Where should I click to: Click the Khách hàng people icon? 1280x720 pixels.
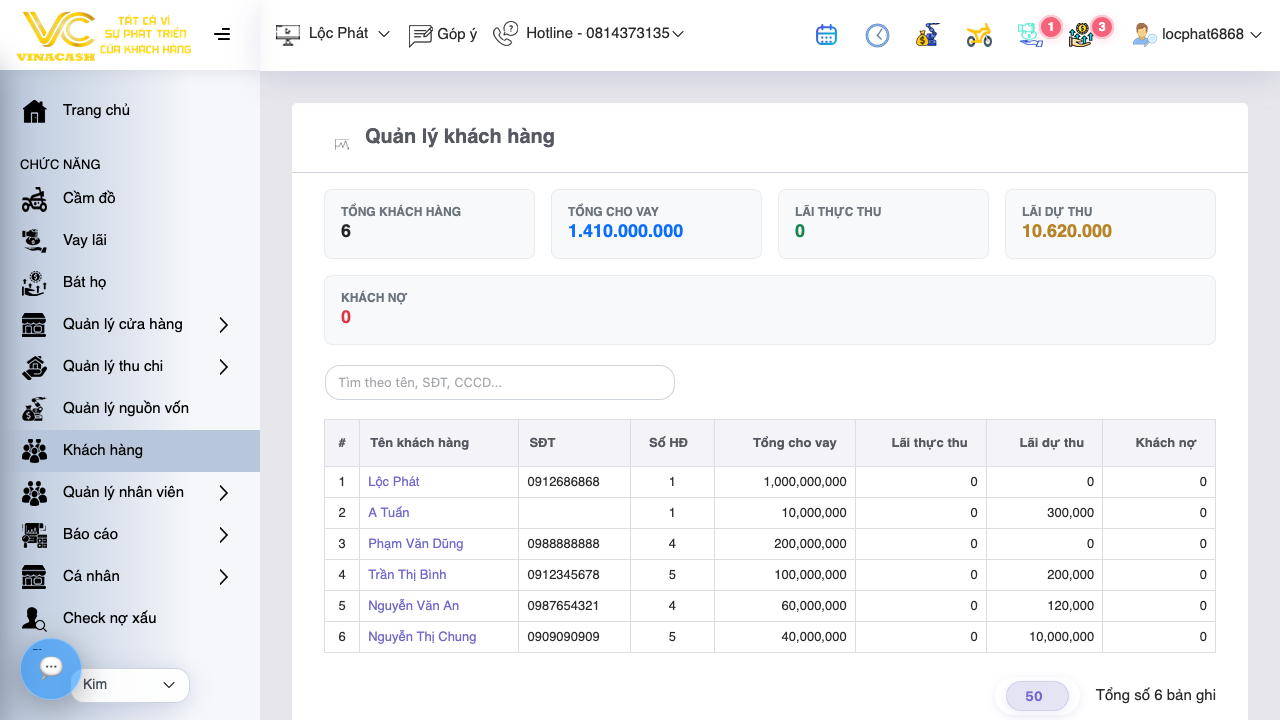click(x=35, y=450)
